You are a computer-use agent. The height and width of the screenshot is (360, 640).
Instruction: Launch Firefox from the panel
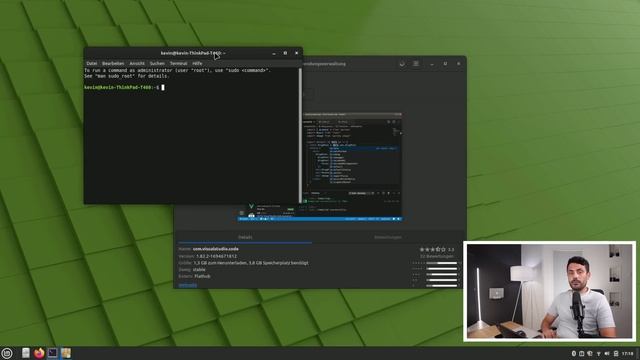click(39, 353)
